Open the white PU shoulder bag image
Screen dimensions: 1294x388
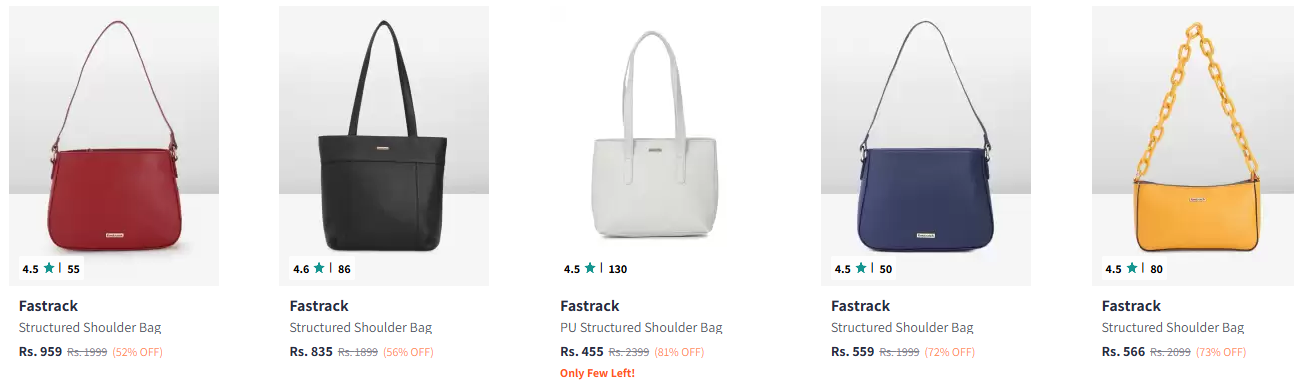point(654,146)
